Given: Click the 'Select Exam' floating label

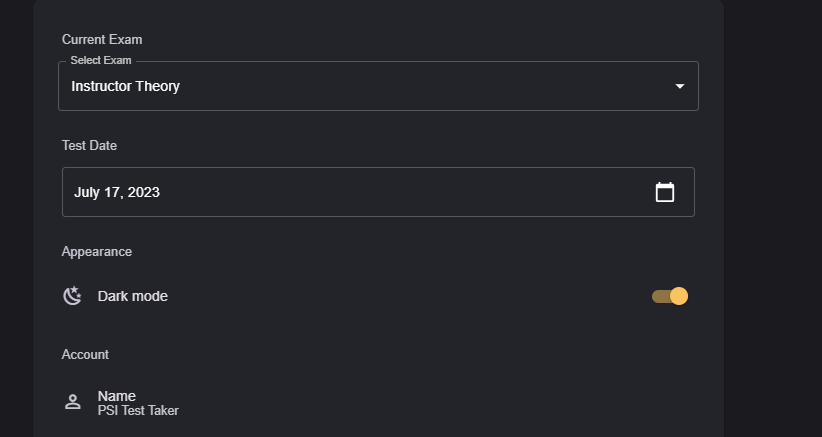Looking at the screenshot, I should point(101,61).
